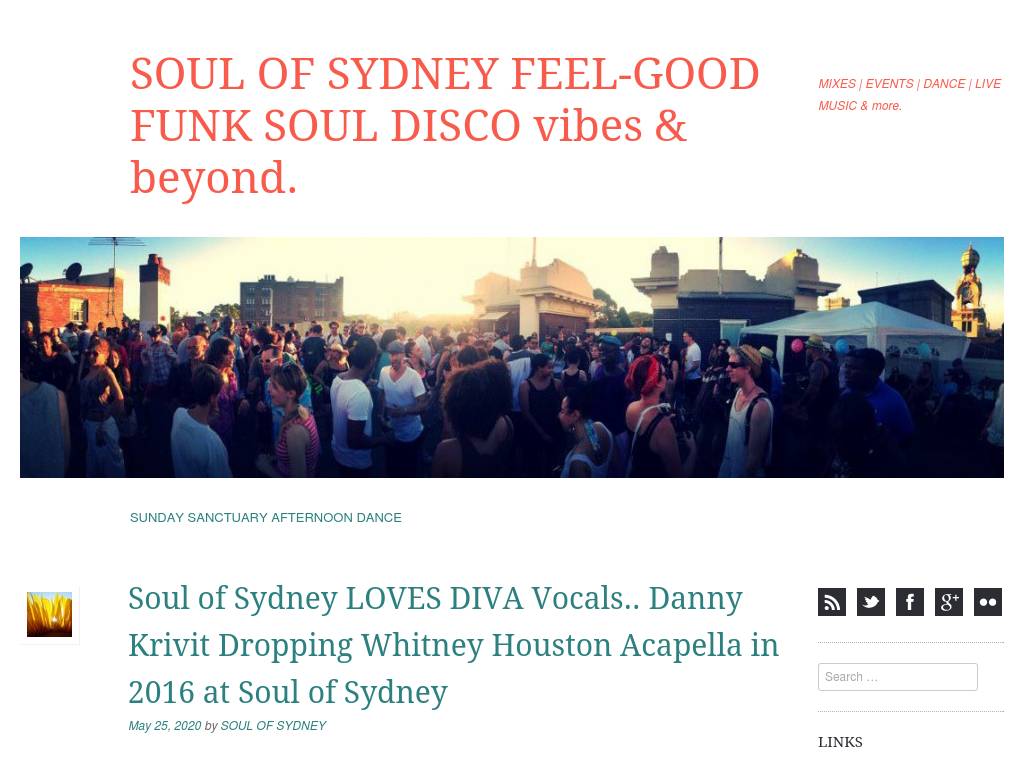Open the Twitter social icon
This screenshot has height=768, width=1024.
point(871,602)
